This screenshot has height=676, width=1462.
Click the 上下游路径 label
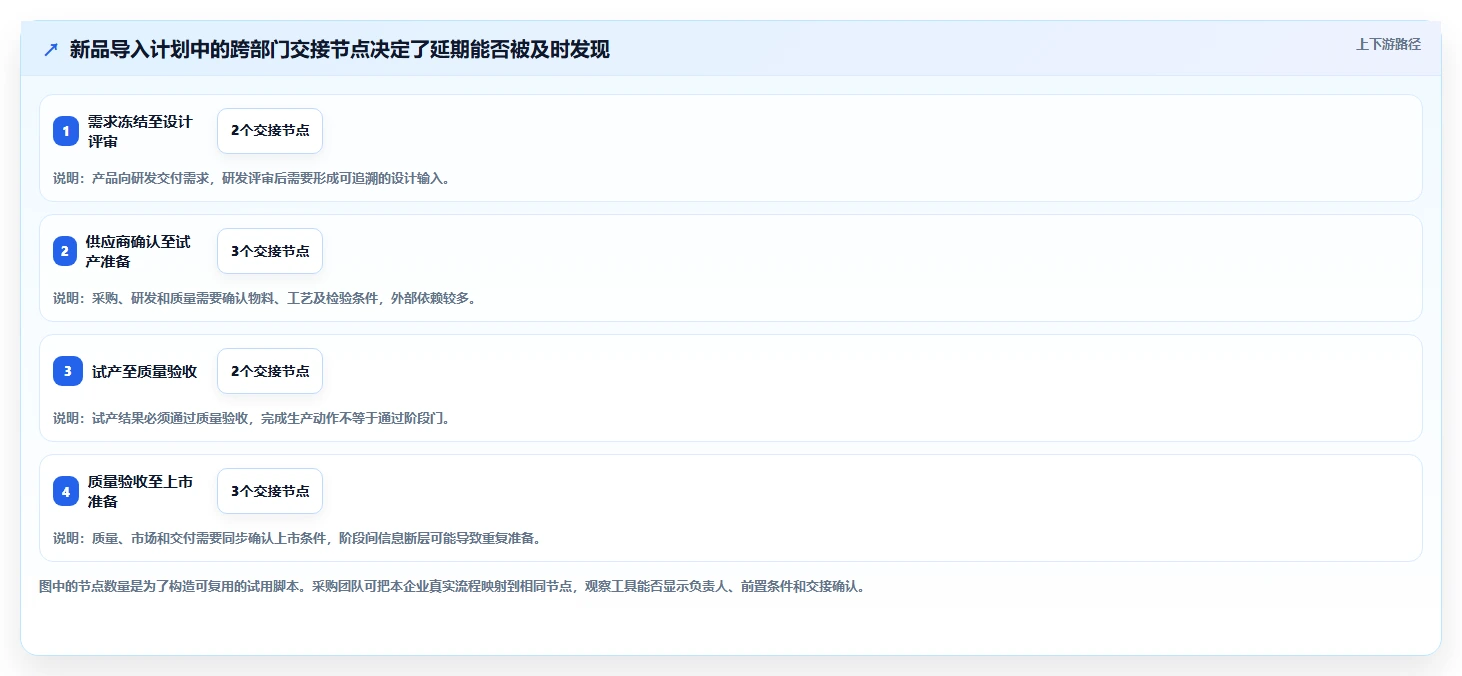1388,44
